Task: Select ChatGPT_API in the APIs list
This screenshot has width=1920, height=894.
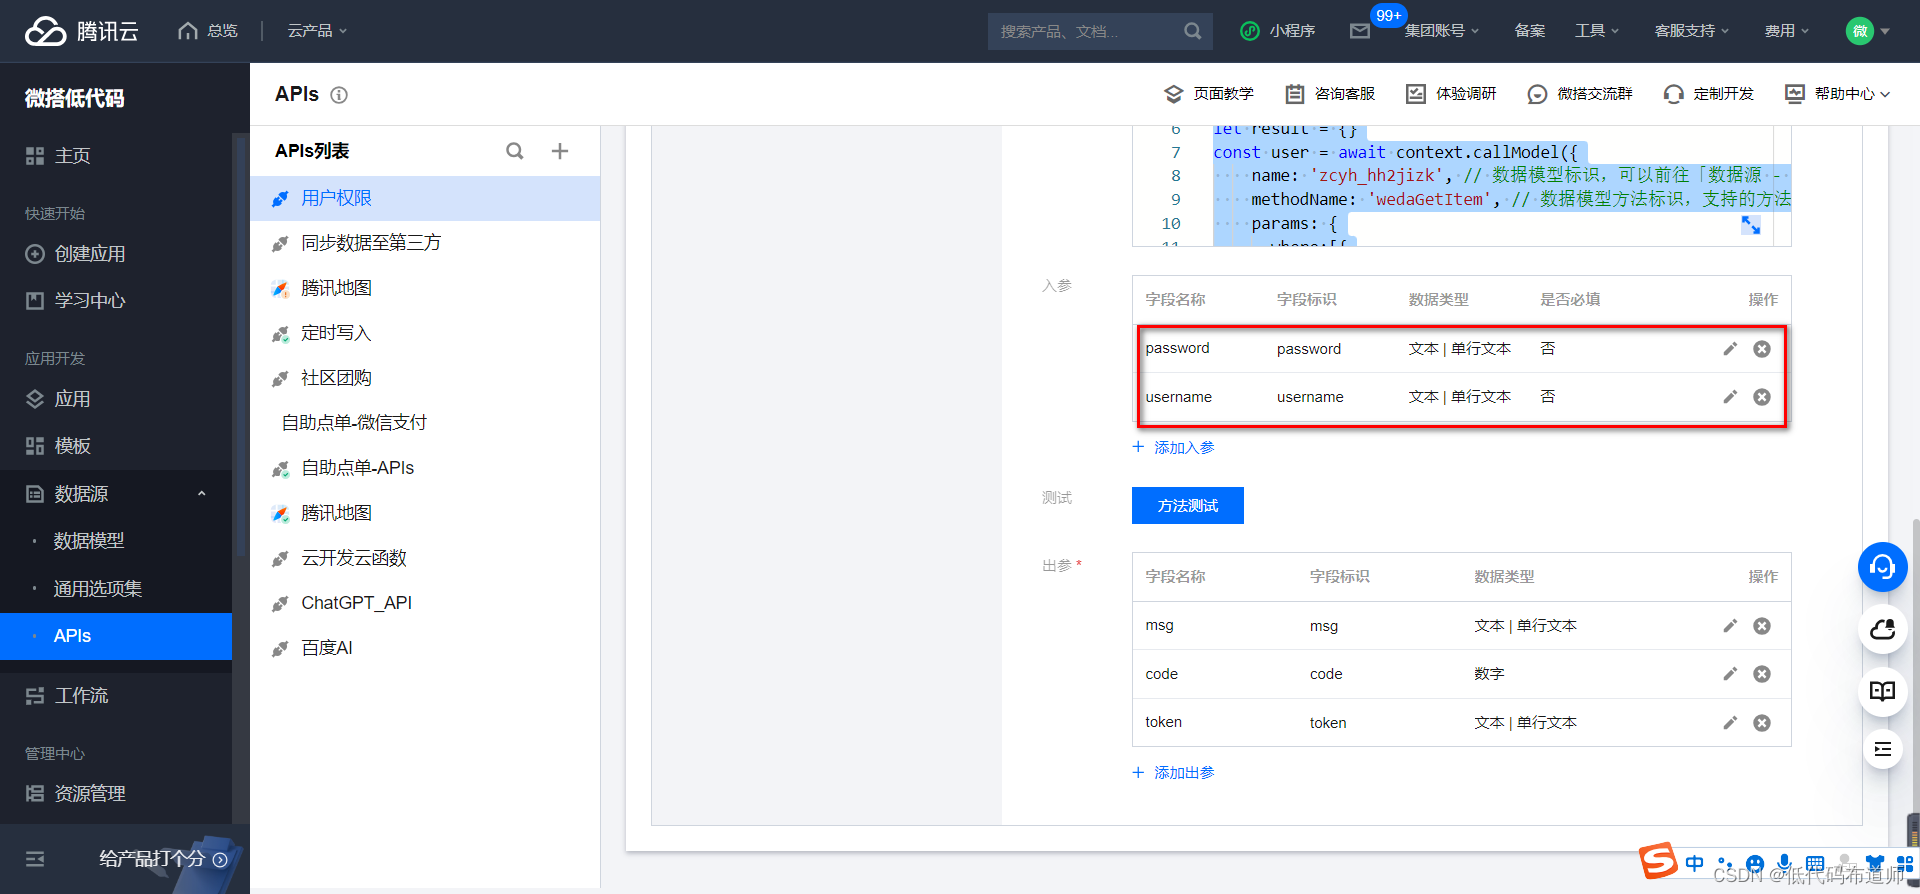Action: click(425, 603)
